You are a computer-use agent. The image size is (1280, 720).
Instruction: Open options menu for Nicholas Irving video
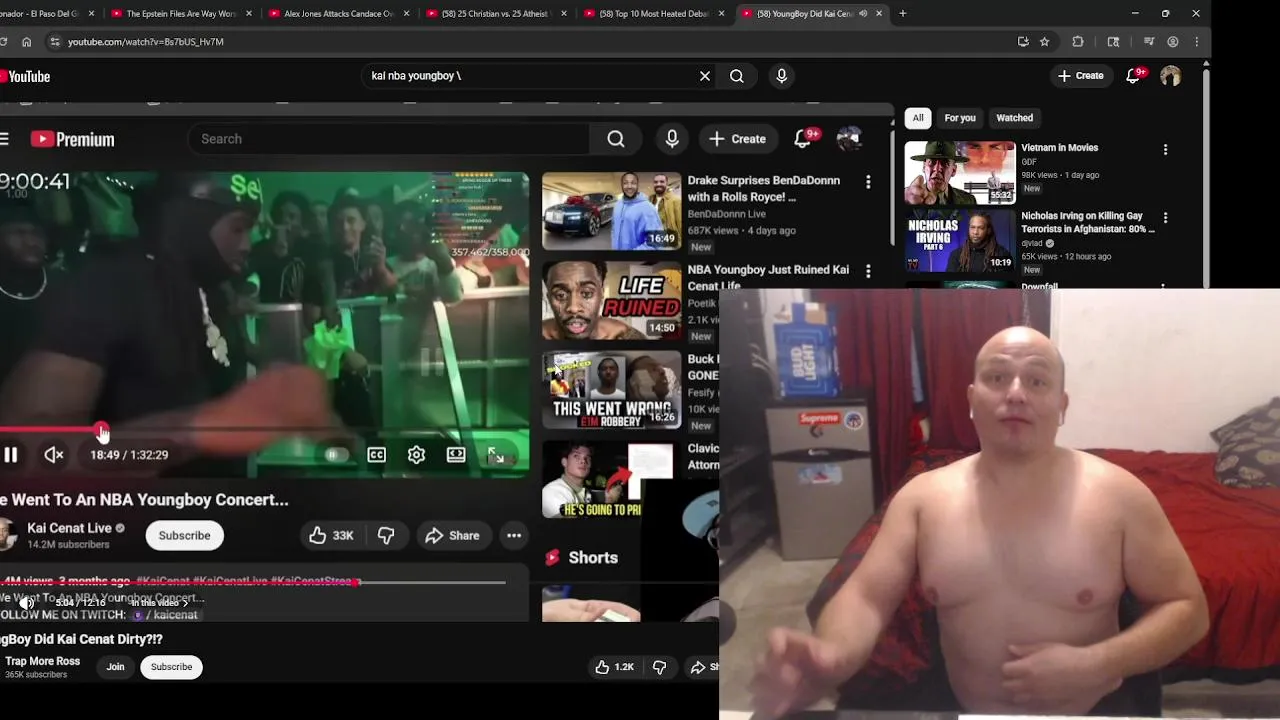(1165, 218)
